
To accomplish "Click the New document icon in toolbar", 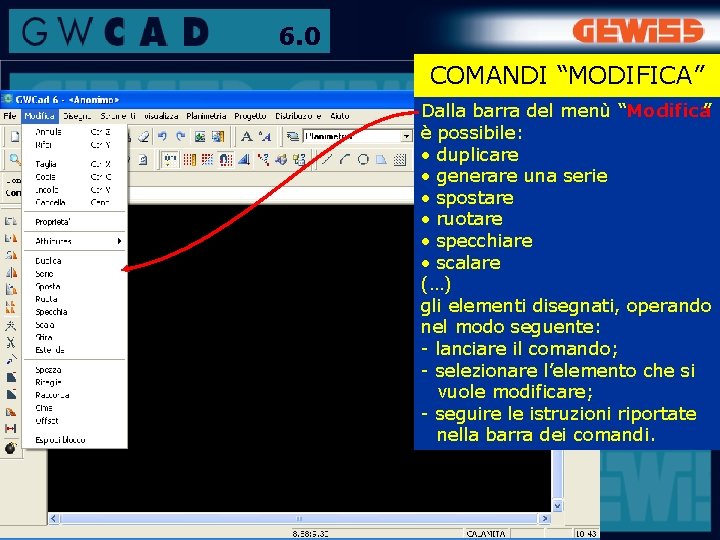I will 15,137.
